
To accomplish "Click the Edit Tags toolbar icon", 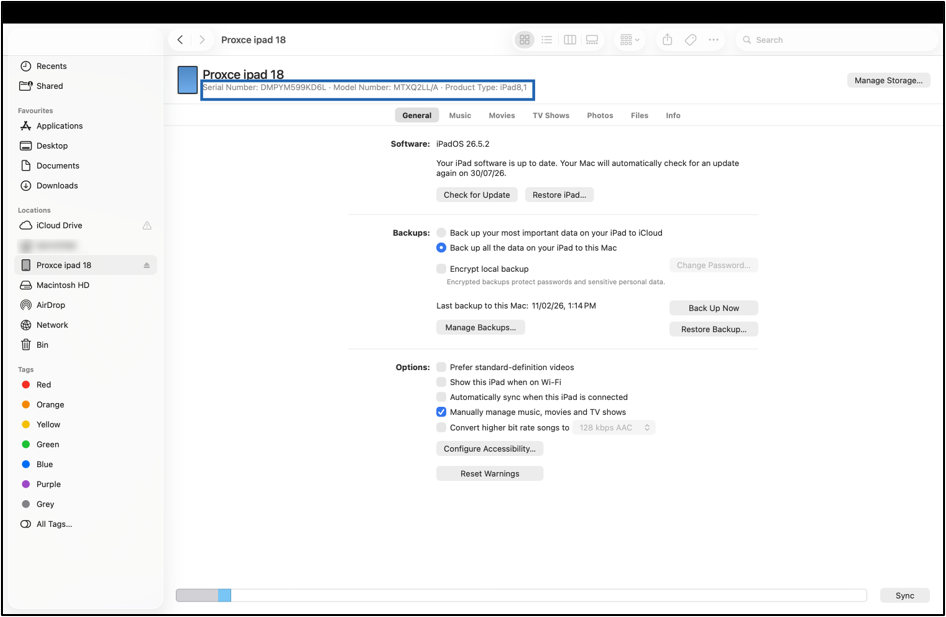I will click(691, 40).
